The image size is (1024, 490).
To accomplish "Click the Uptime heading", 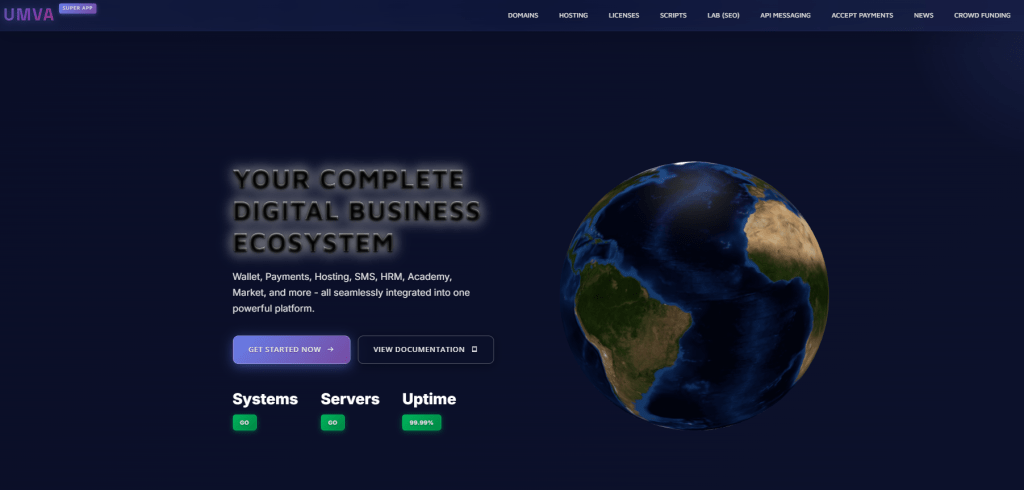I will [x=429, y=399].
